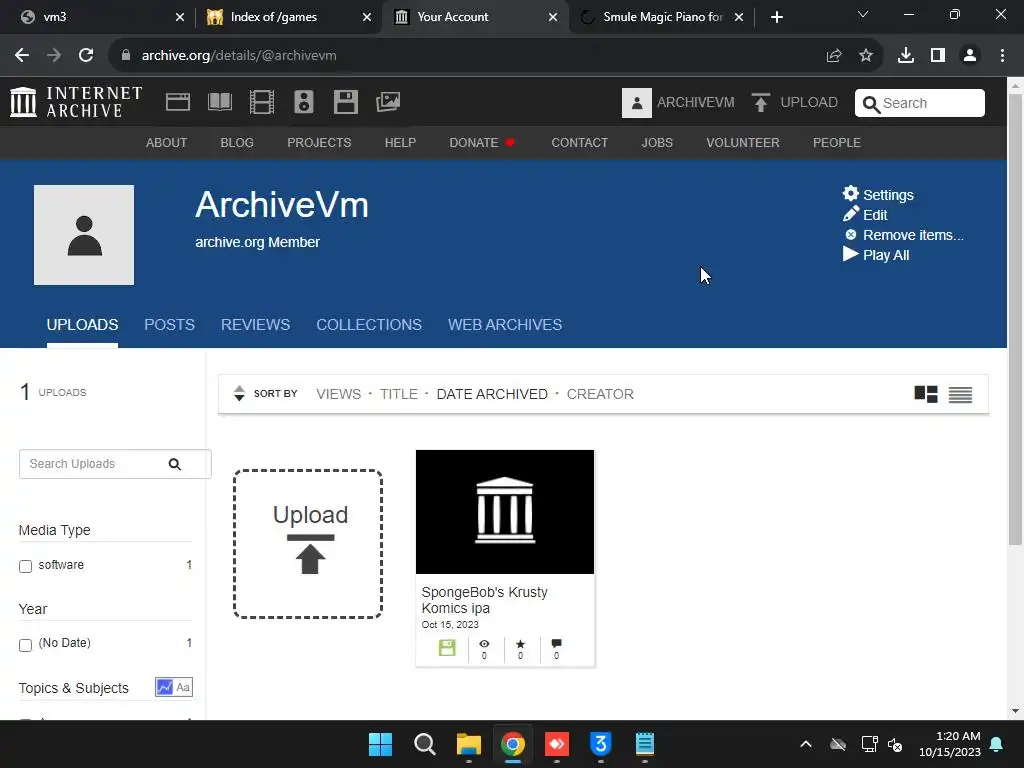Open SpongeBob's Krusty Komics ipa thumbnail
1024x768 pixels.
505,512
